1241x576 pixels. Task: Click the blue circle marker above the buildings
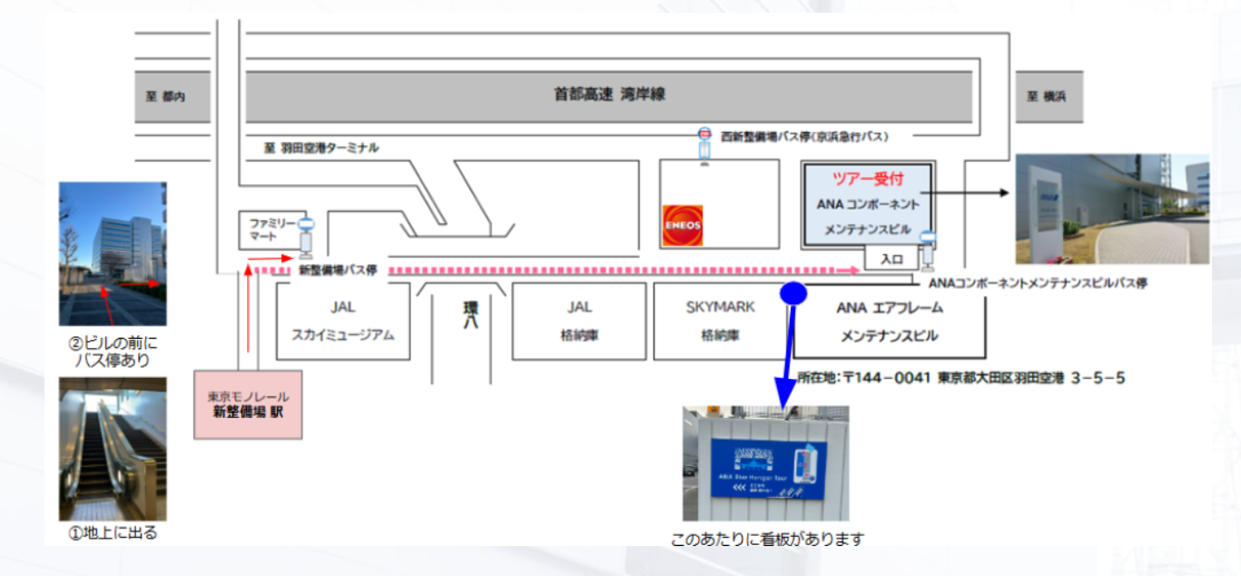coord(795,291)
